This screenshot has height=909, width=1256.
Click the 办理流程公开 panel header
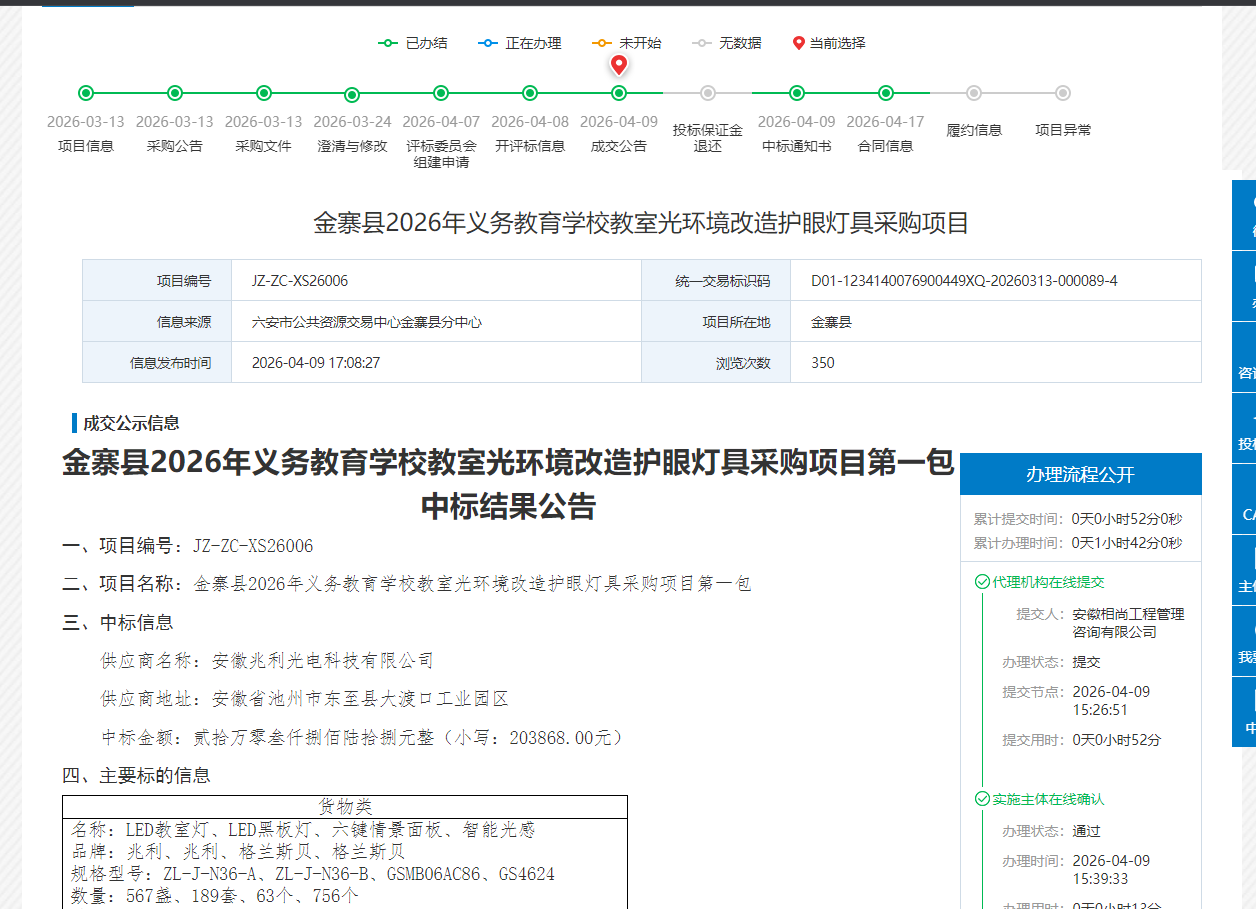[1080, 474]
